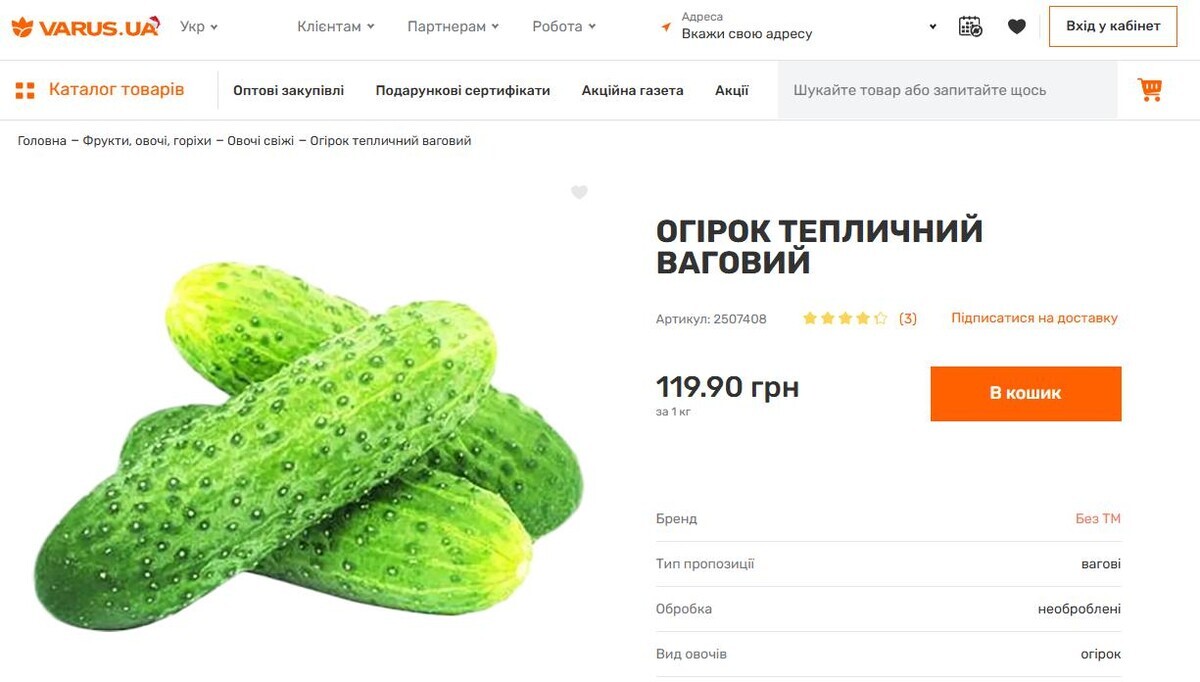Expand the Укр language dropdown

pyautogui.click(x=199, y=27)
